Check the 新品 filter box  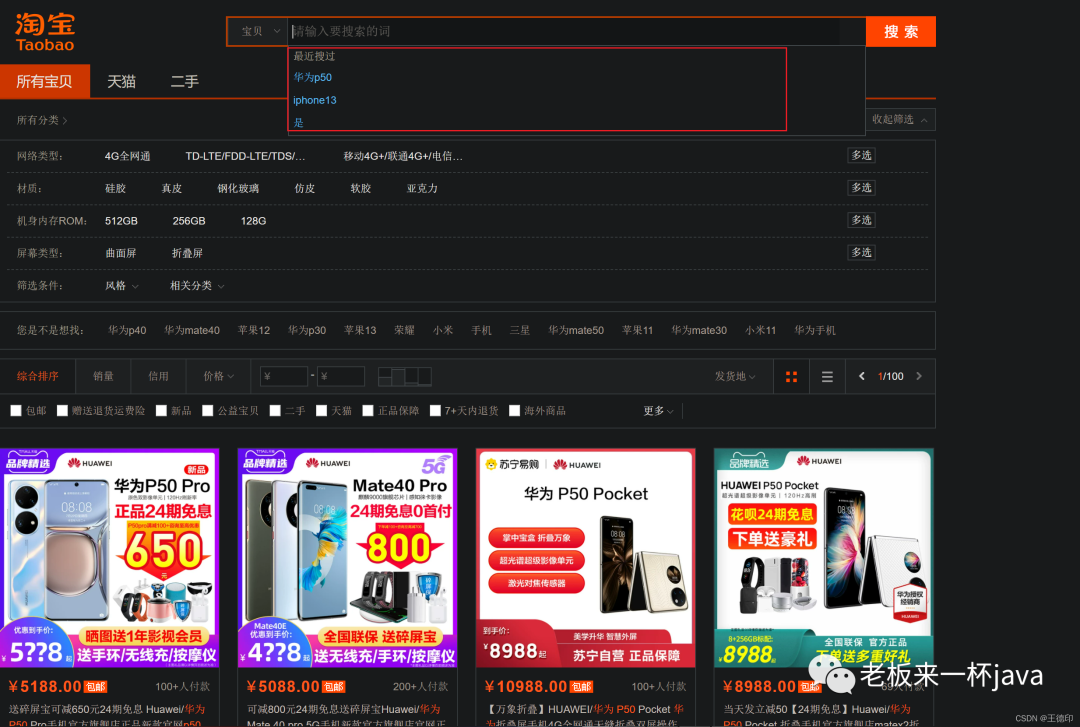[161, 411]
